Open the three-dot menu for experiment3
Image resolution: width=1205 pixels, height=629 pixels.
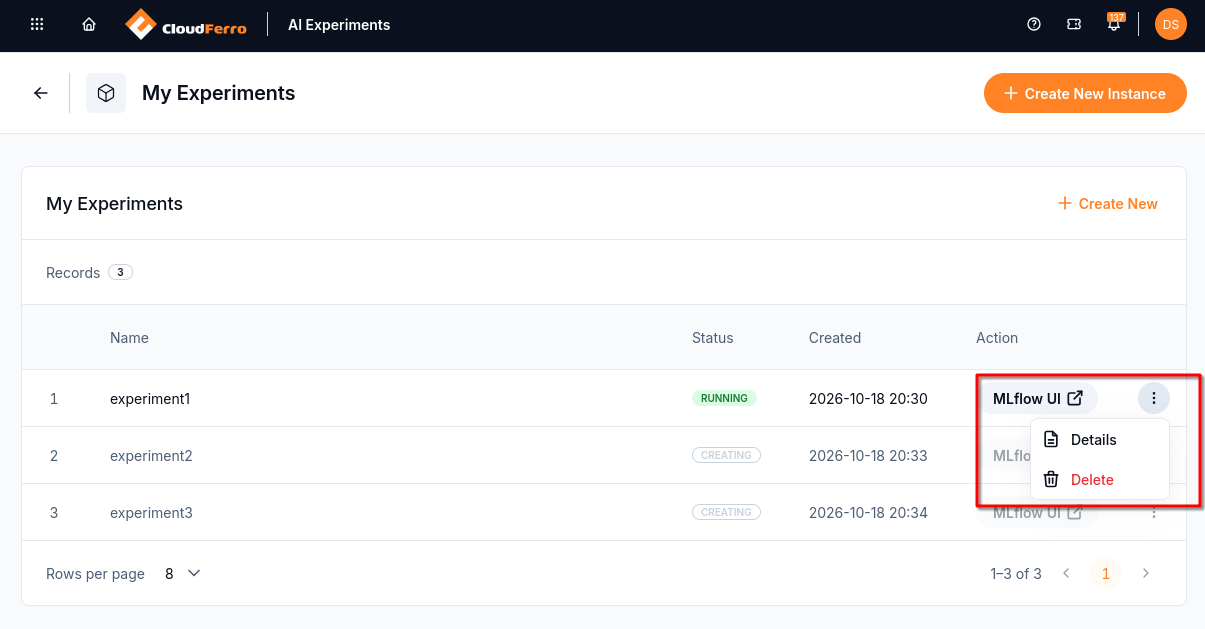tap(1154, 513)
